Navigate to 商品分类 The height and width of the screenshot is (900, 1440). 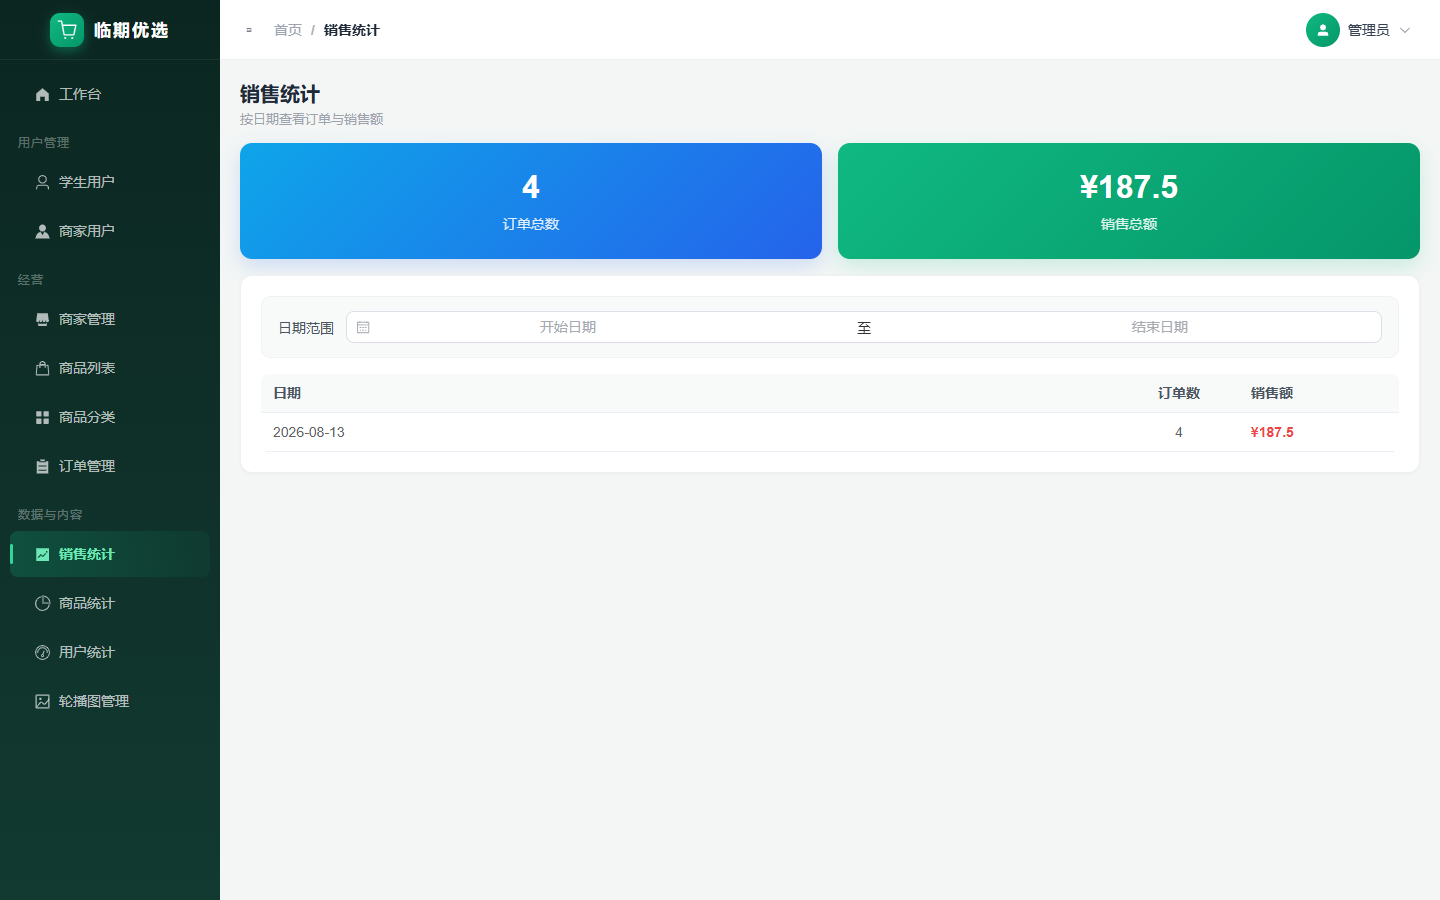(x=110, y=417)
